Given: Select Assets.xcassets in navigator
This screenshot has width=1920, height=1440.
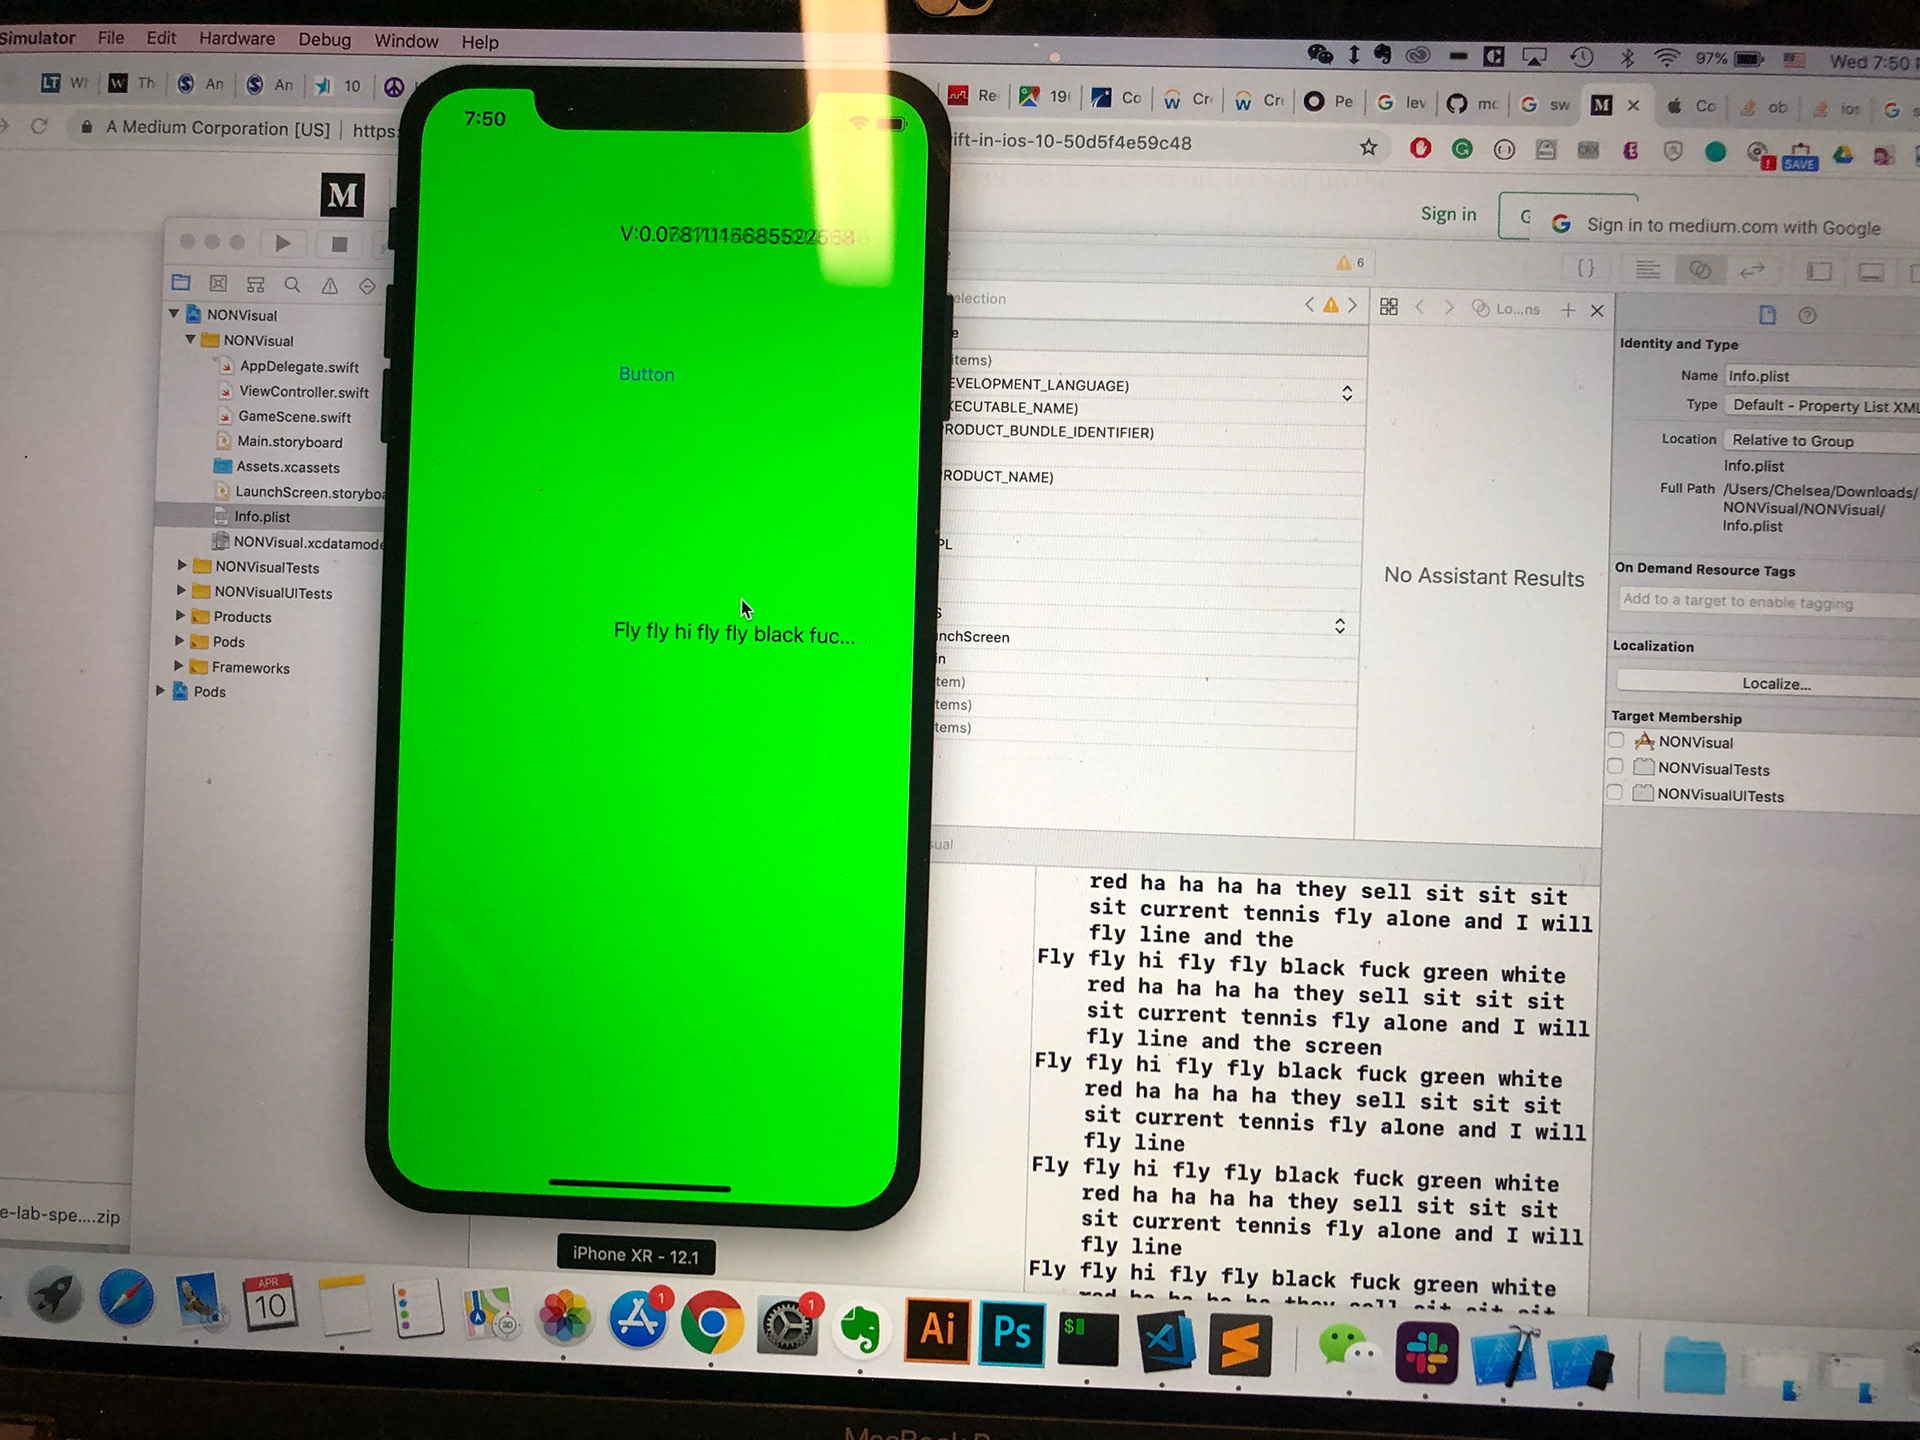Looking at the screenshot, I should click(288, 467).
